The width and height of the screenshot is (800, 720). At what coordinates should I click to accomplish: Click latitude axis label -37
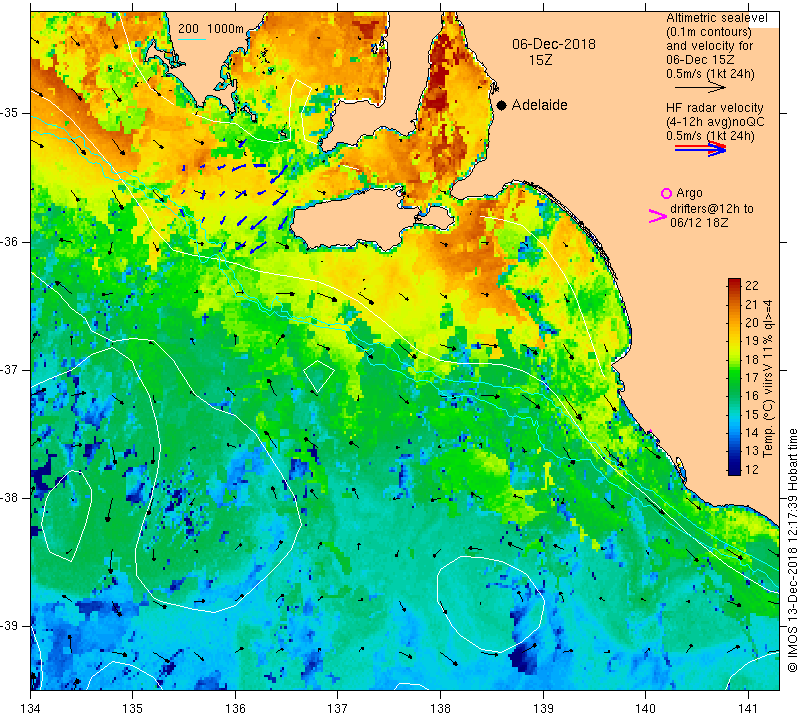[10, 369]
